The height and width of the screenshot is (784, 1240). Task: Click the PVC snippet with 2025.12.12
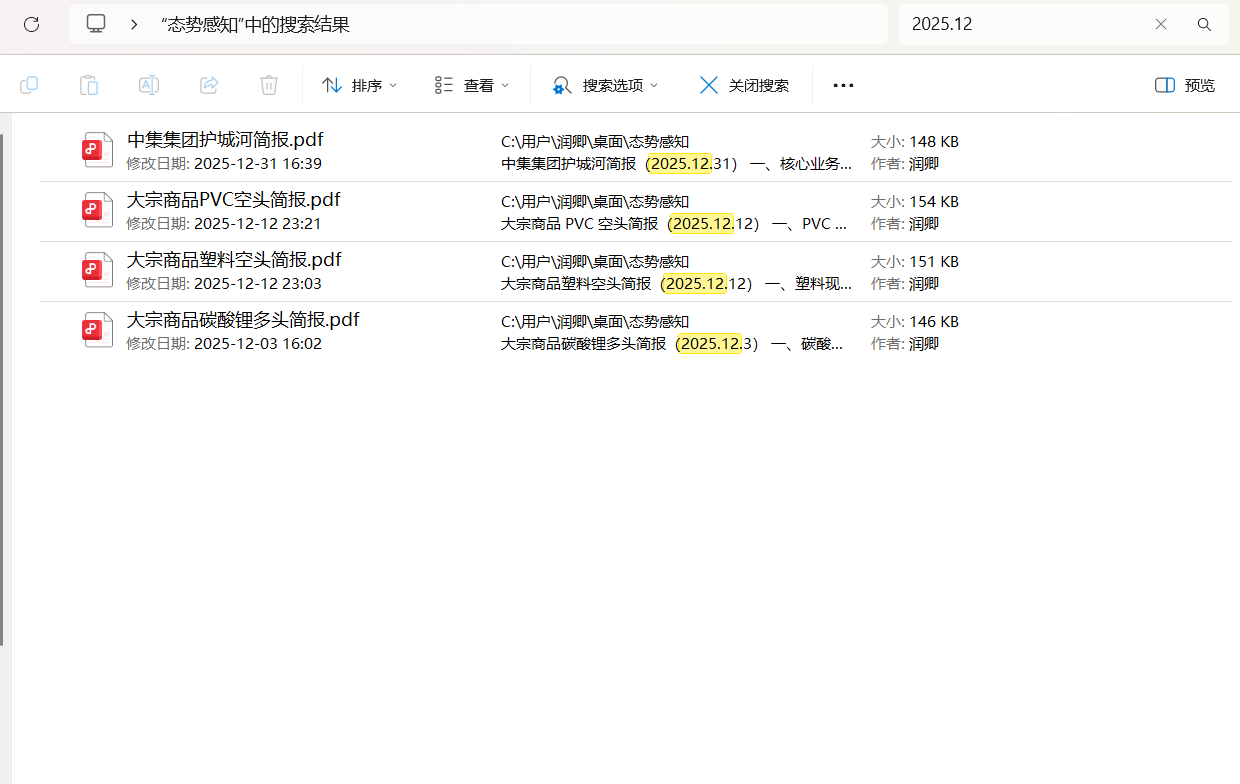[675, 224]
